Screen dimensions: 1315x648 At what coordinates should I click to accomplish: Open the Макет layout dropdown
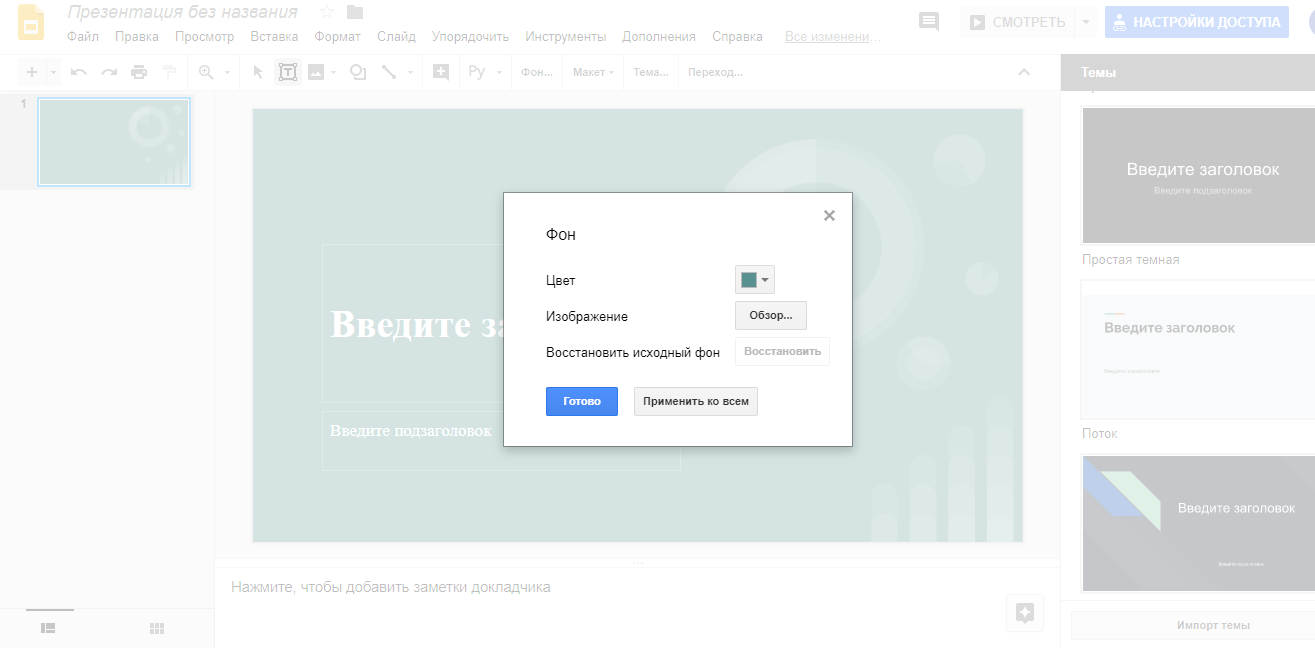click(592, 71)
